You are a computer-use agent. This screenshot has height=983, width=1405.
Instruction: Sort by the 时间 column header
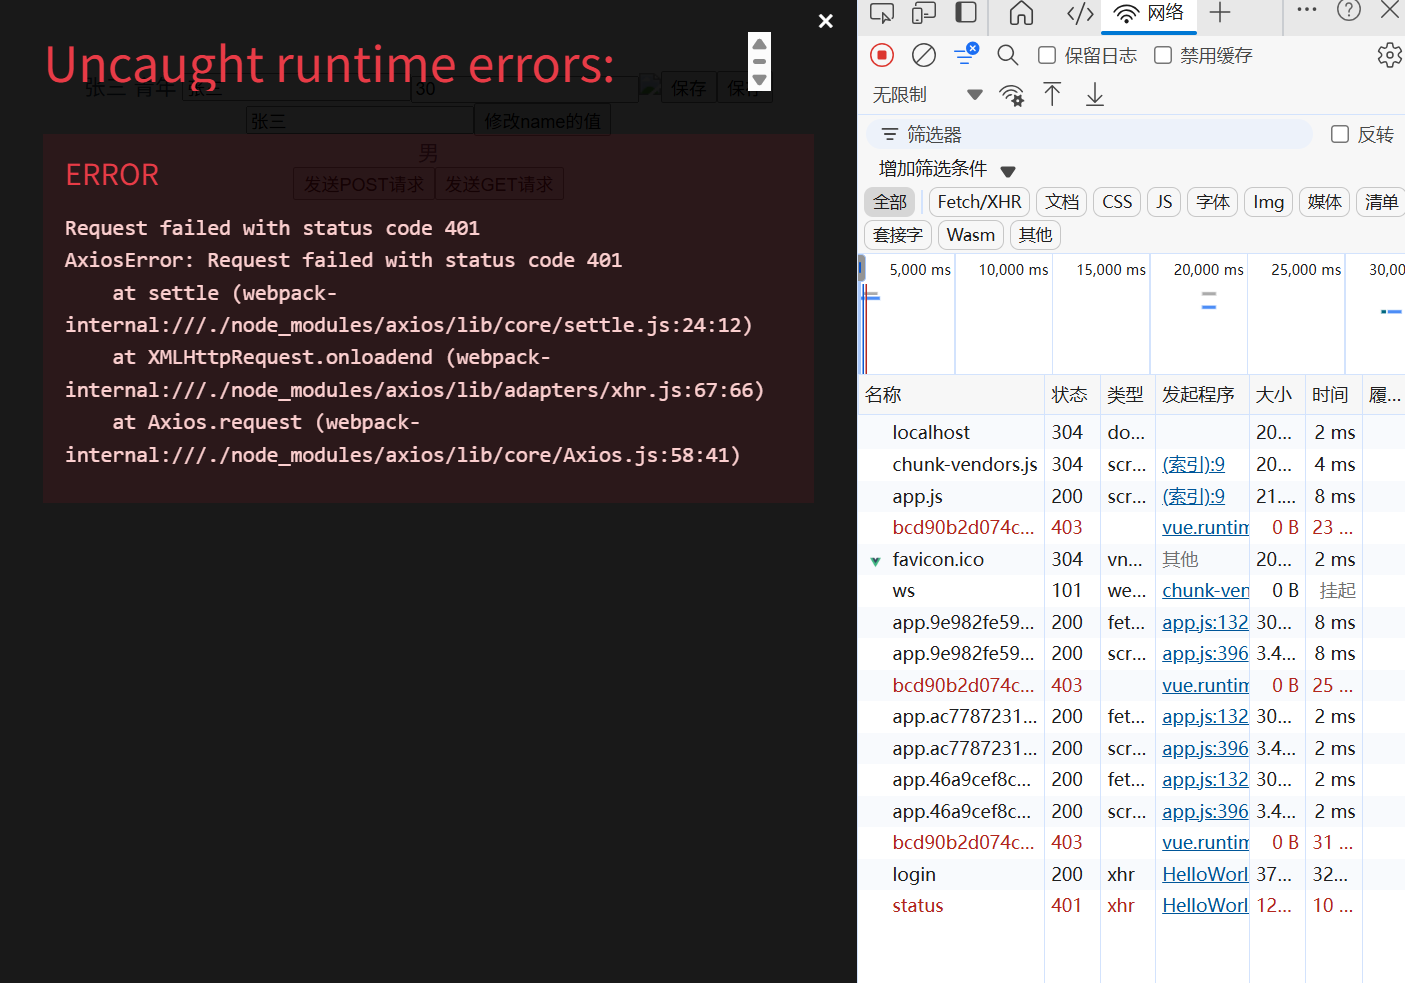[x=1333, y=395]
